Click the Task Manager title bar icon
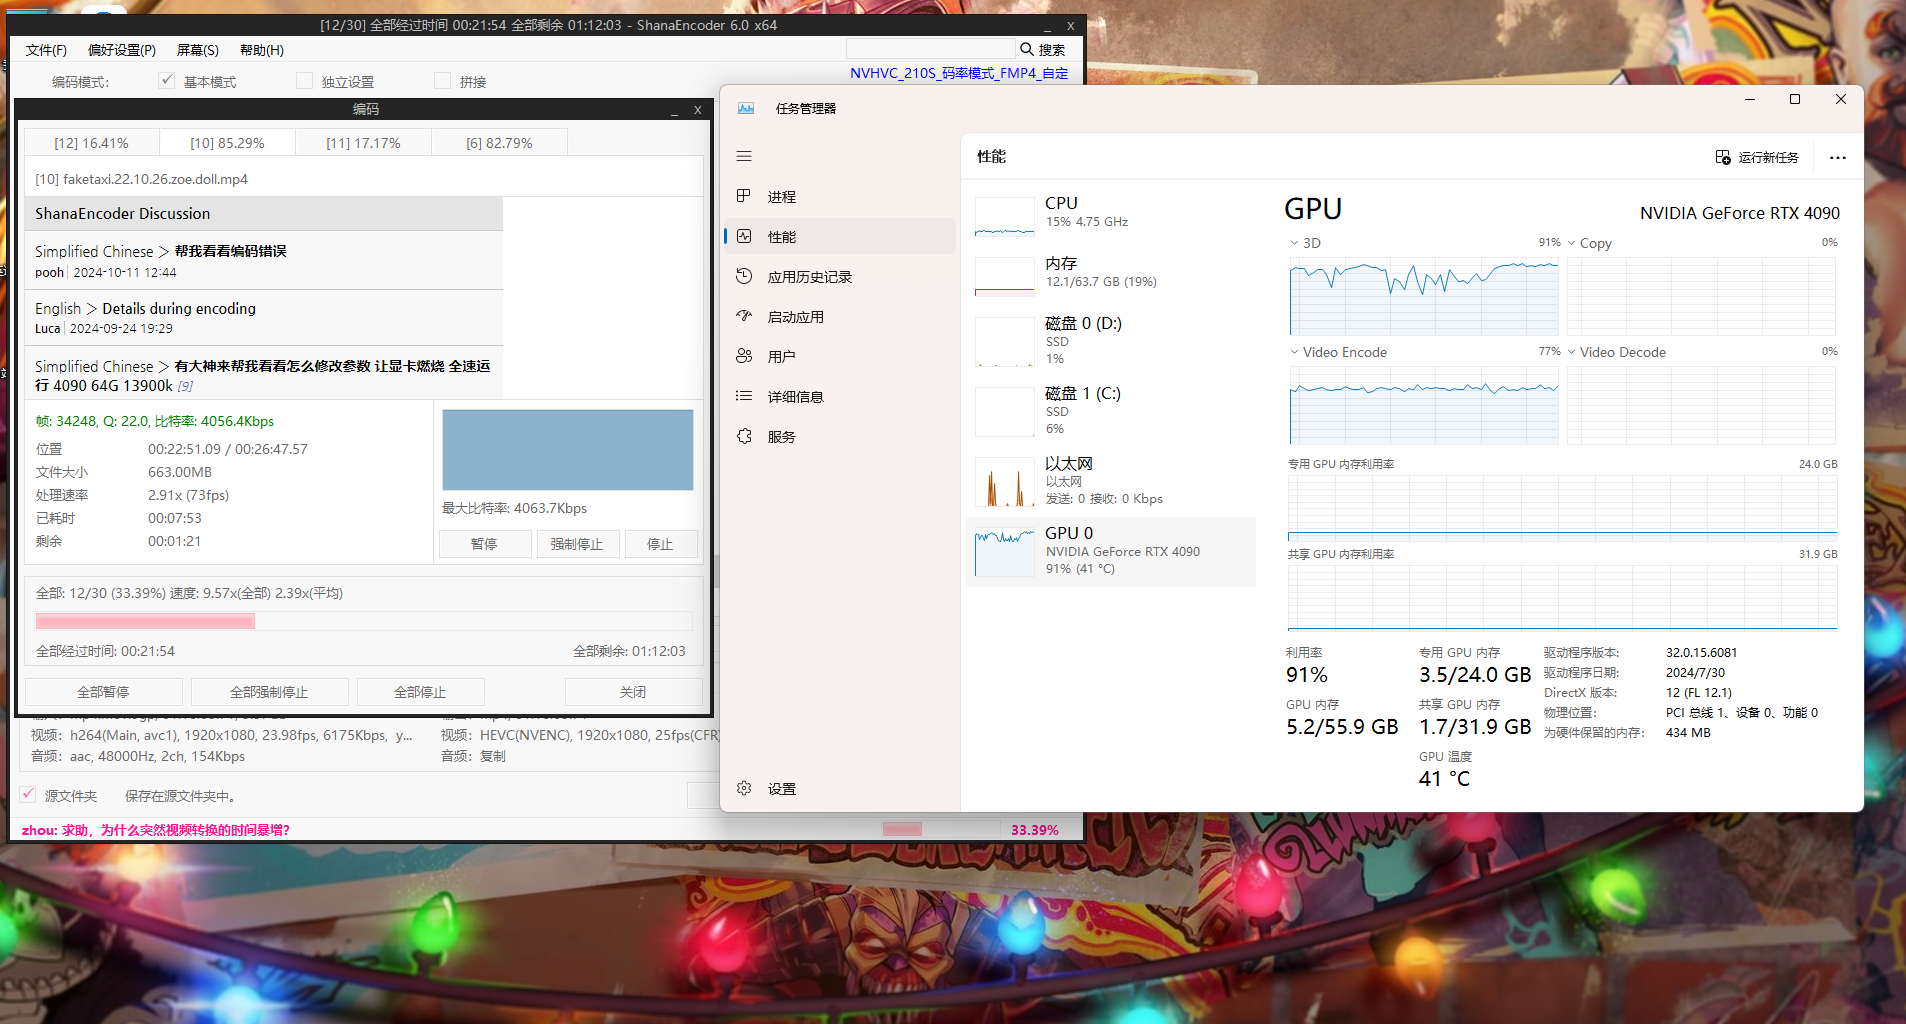 click(746, 108)
